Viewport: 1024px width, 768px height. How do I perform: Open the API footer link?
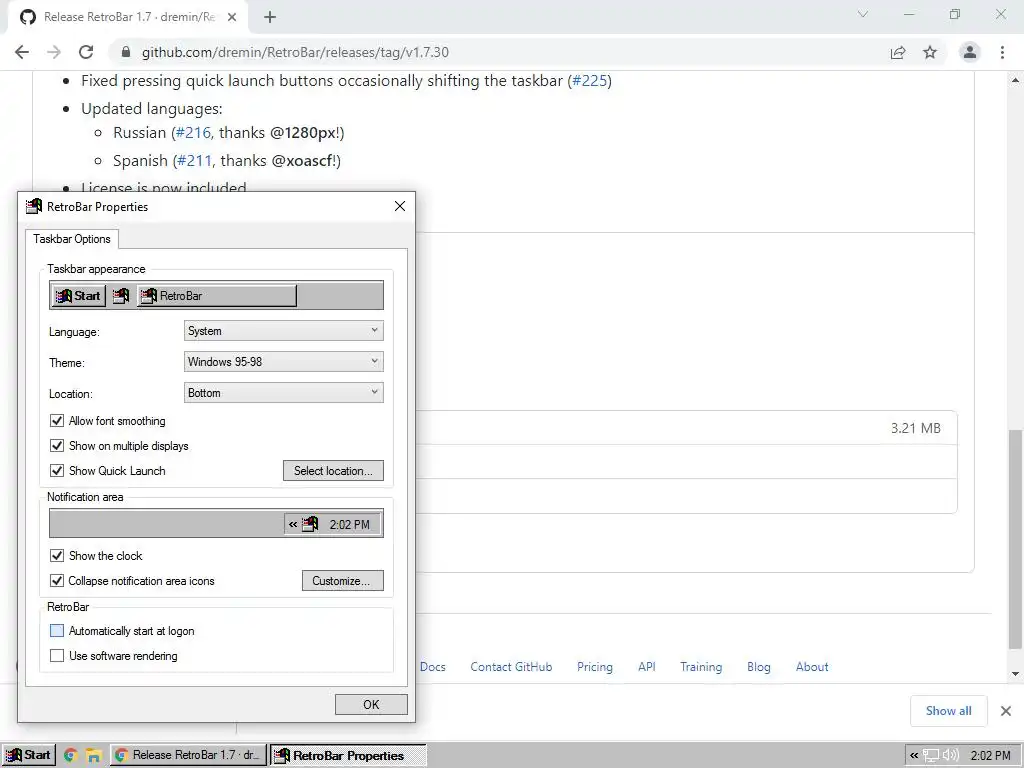pyautogui.click(x=647, y=667)
